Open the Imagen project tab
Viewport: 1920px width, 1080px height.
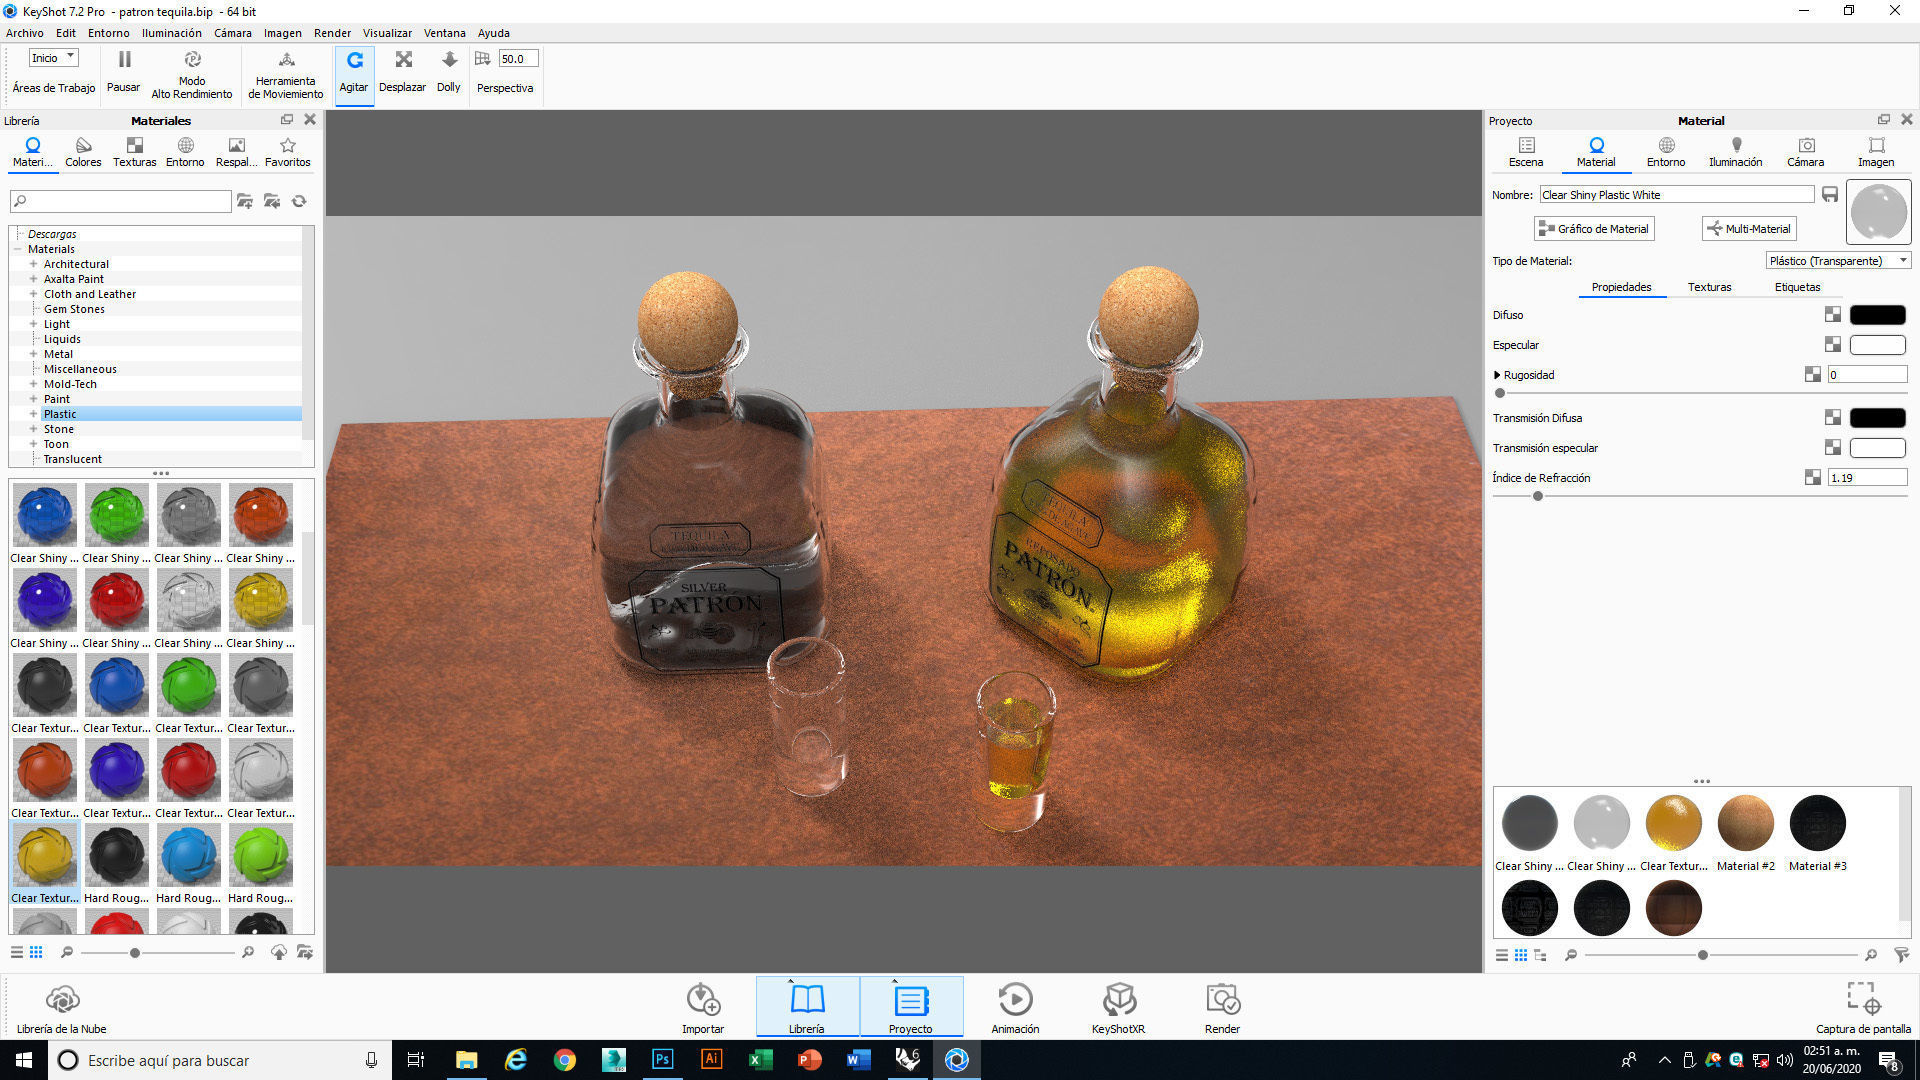coord(1876,152)
